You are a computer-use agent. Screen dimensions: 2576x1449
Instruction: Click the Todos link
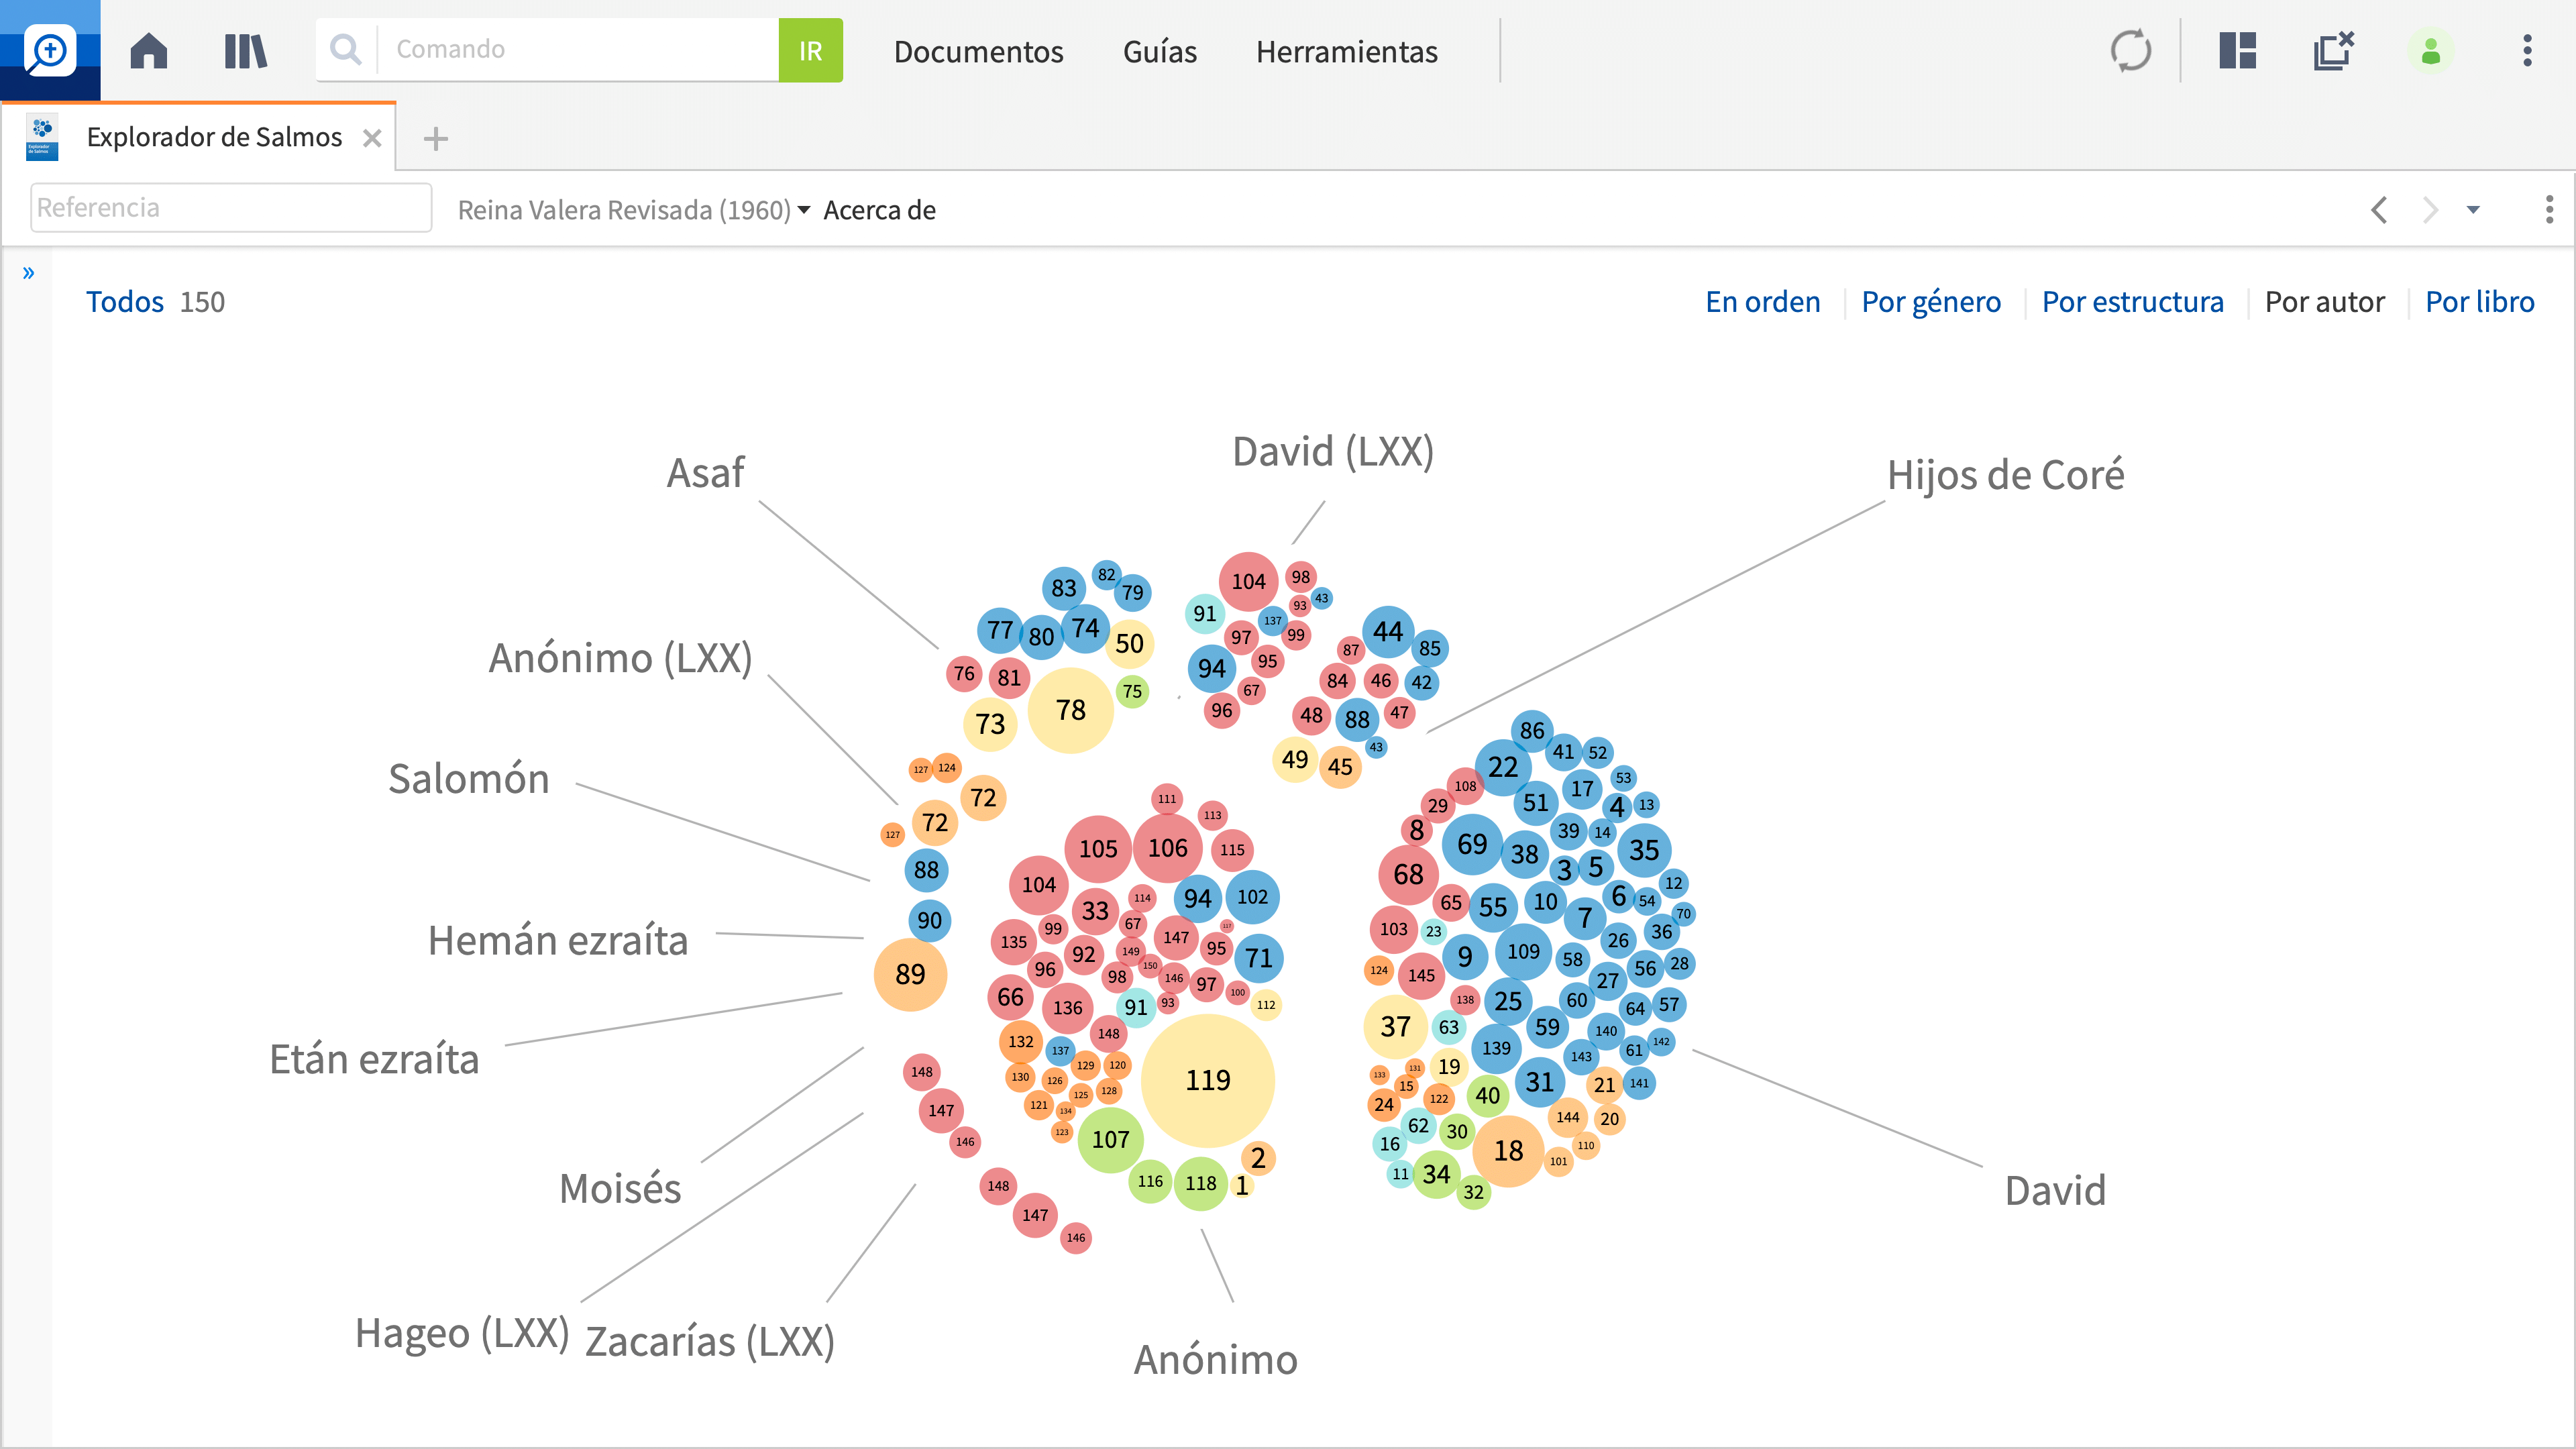[124, 302]
